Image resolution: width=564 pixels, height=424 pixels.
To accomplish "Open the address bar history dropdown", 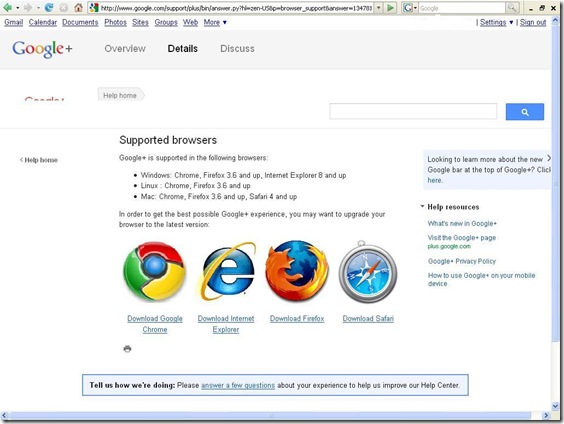I will [378, 8].
